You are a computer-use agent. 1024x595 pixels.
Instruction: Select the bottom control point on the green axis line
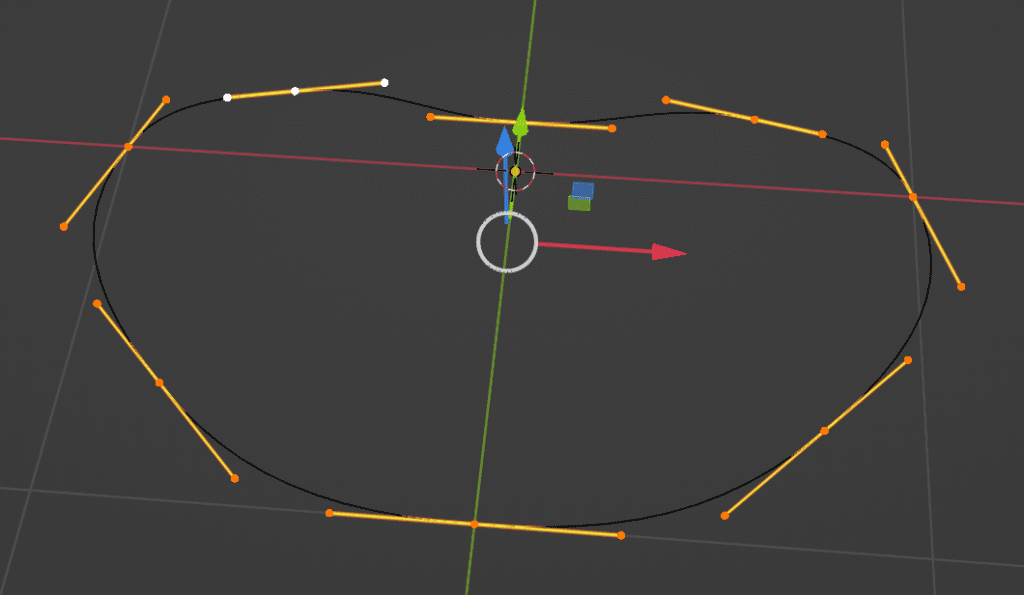point(475,524)
